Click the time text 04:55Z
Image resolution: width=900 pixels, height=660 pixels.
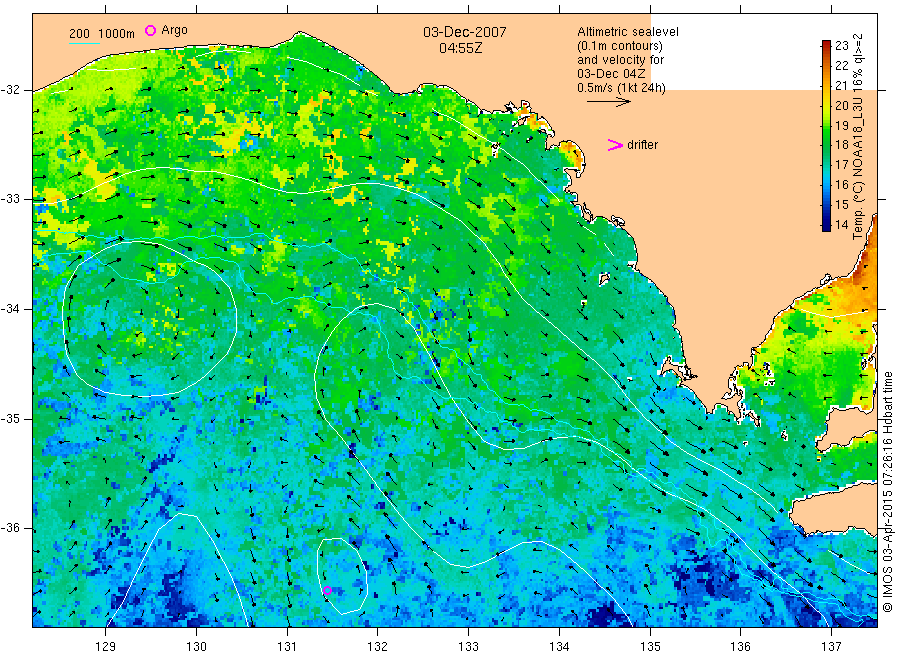(460, 48)
